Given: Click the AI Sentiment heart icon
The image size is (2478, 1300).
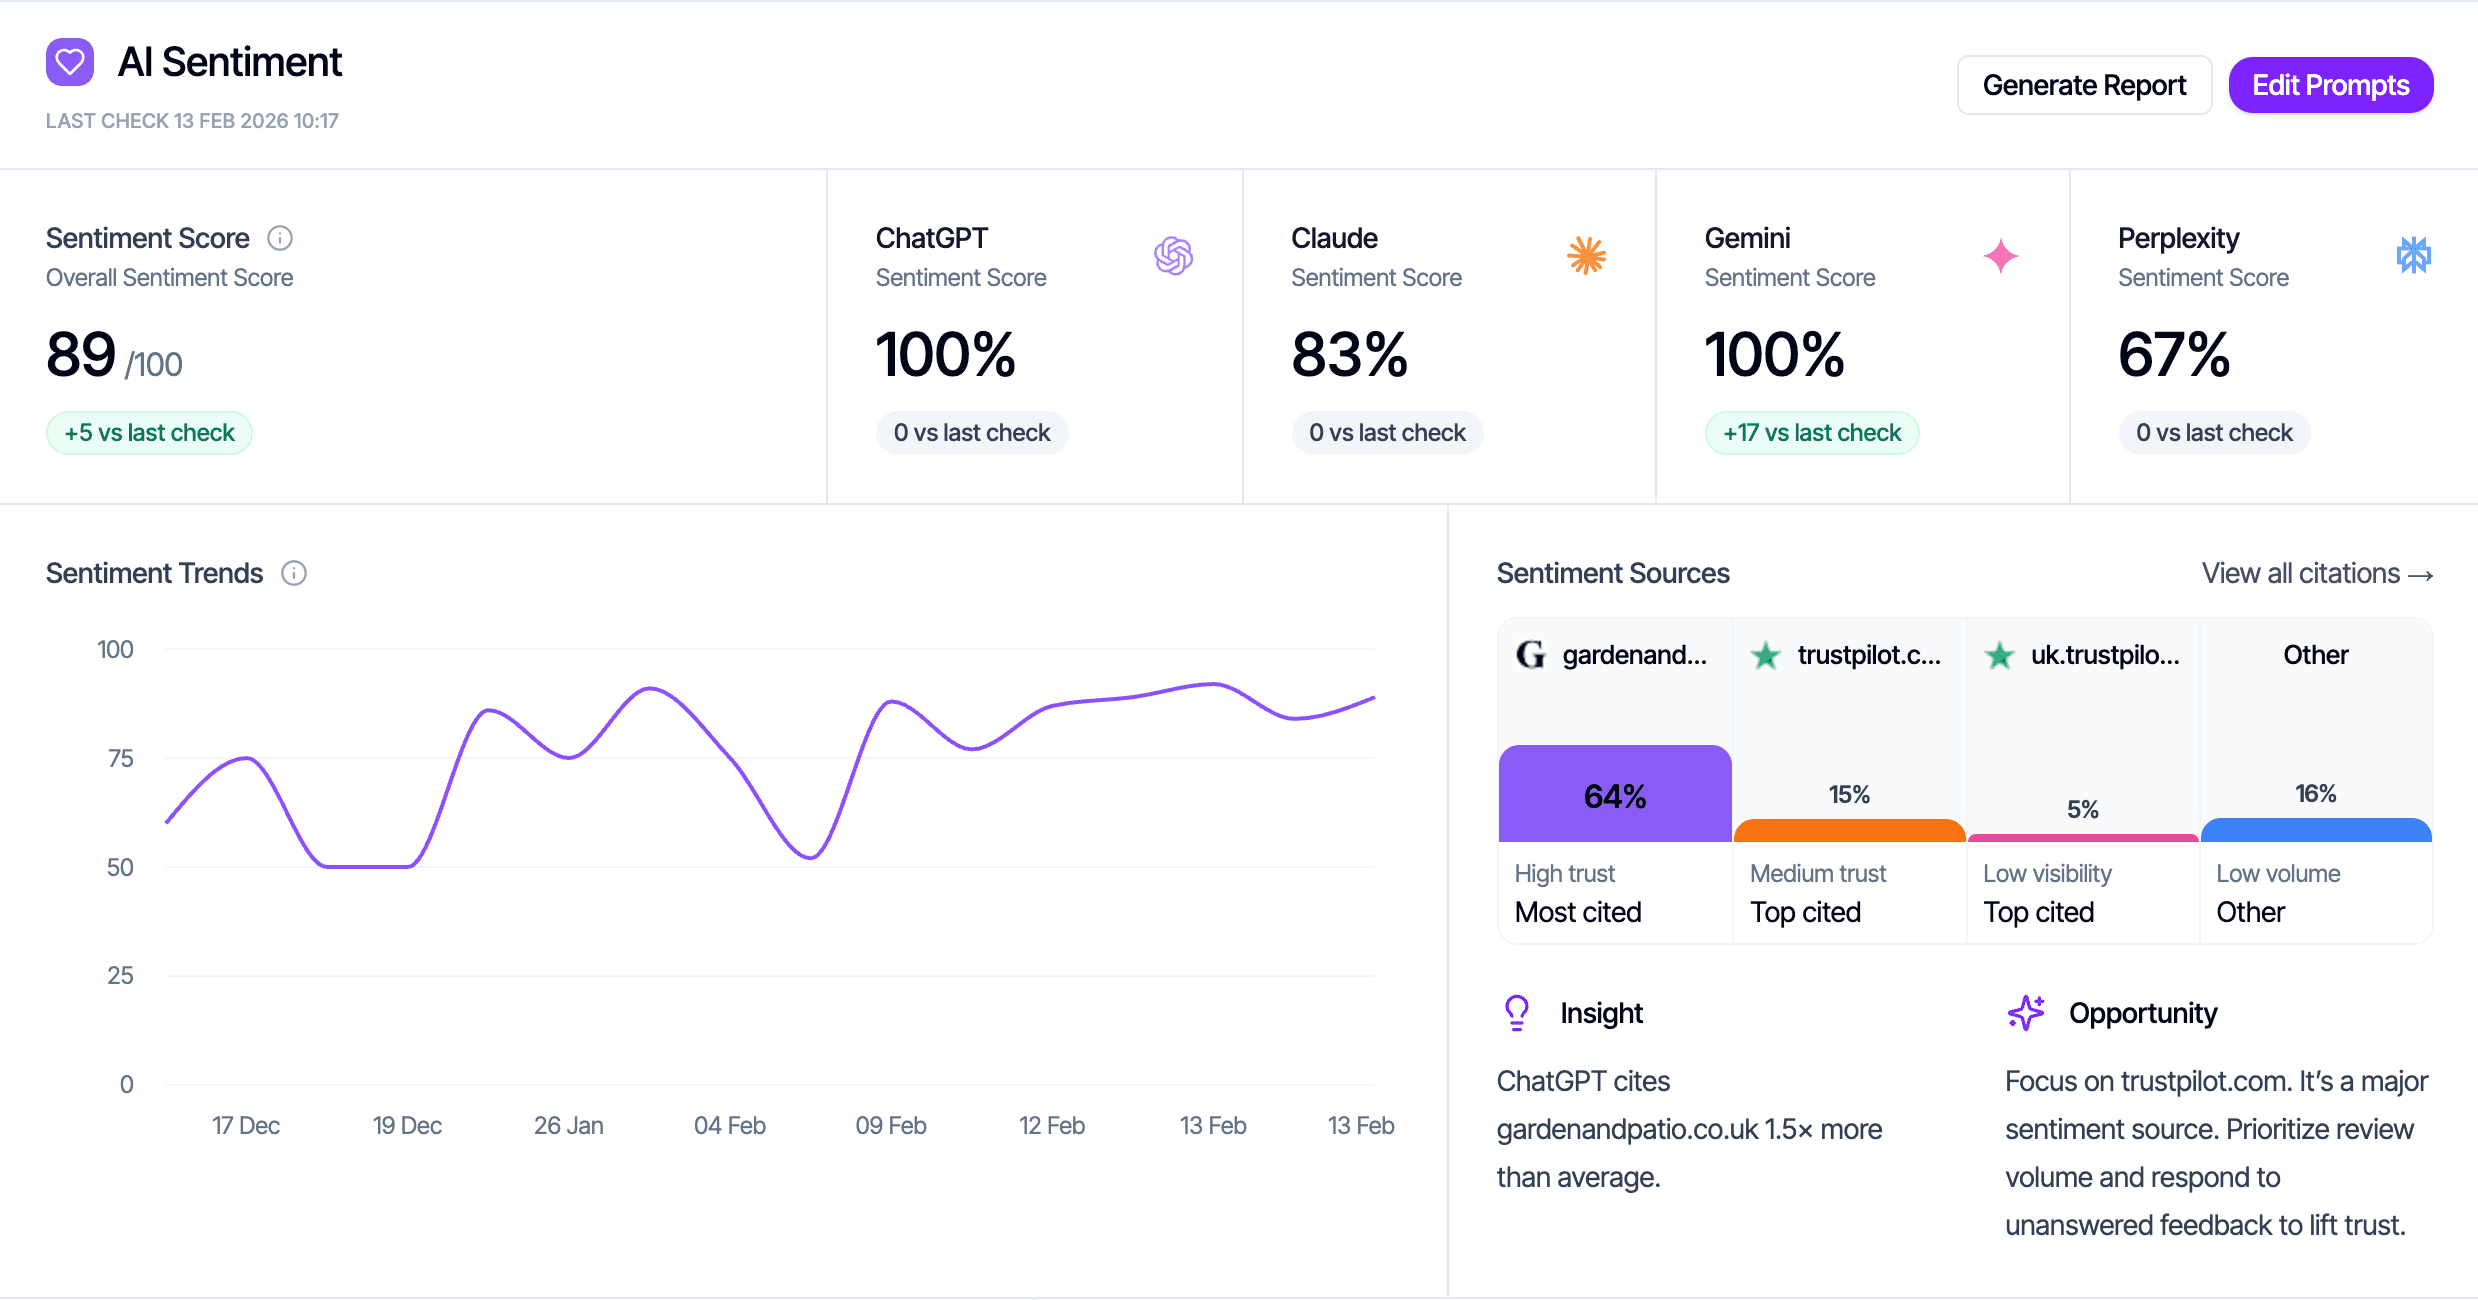Looking at the screenshot, I should pyautogui.click(x=70, y=61).
